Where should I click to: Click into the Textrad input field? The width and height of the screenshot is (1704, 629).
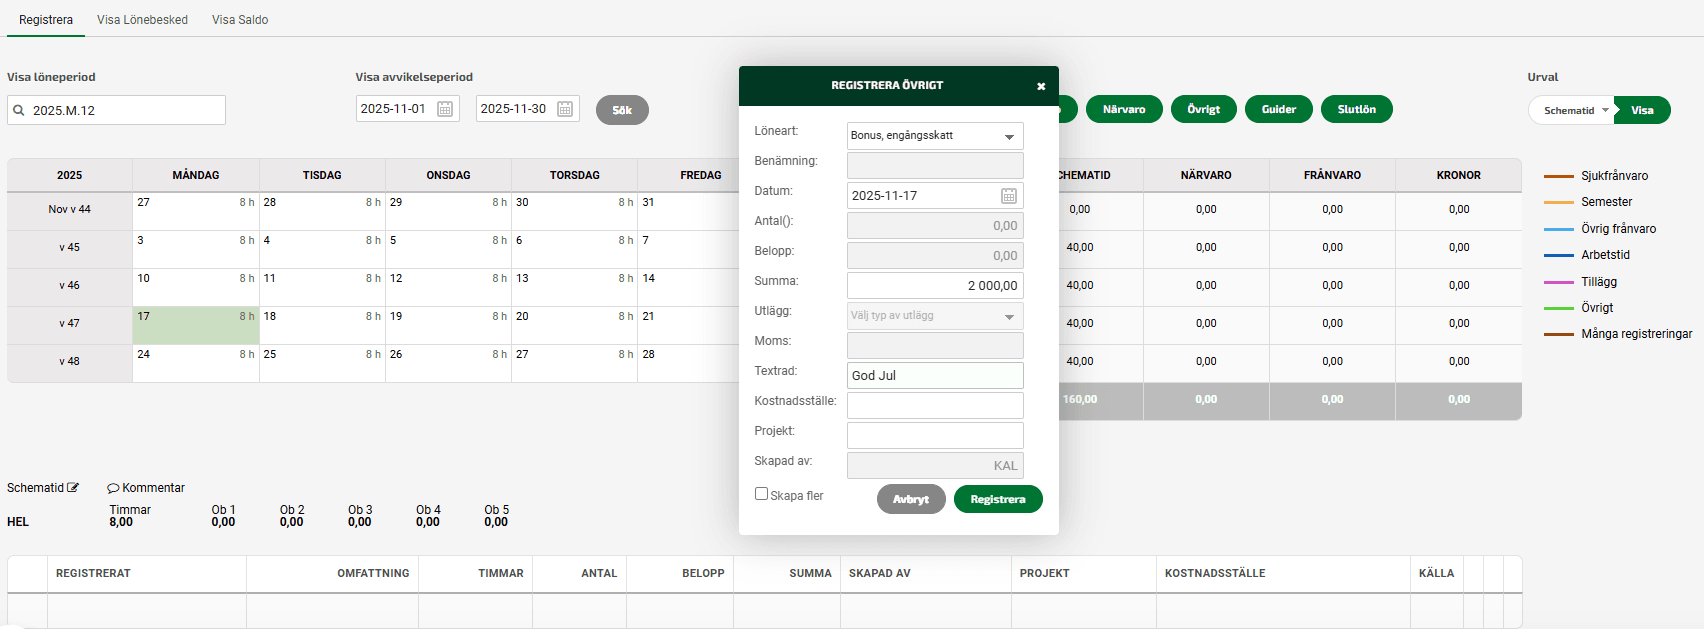[934, 376]
